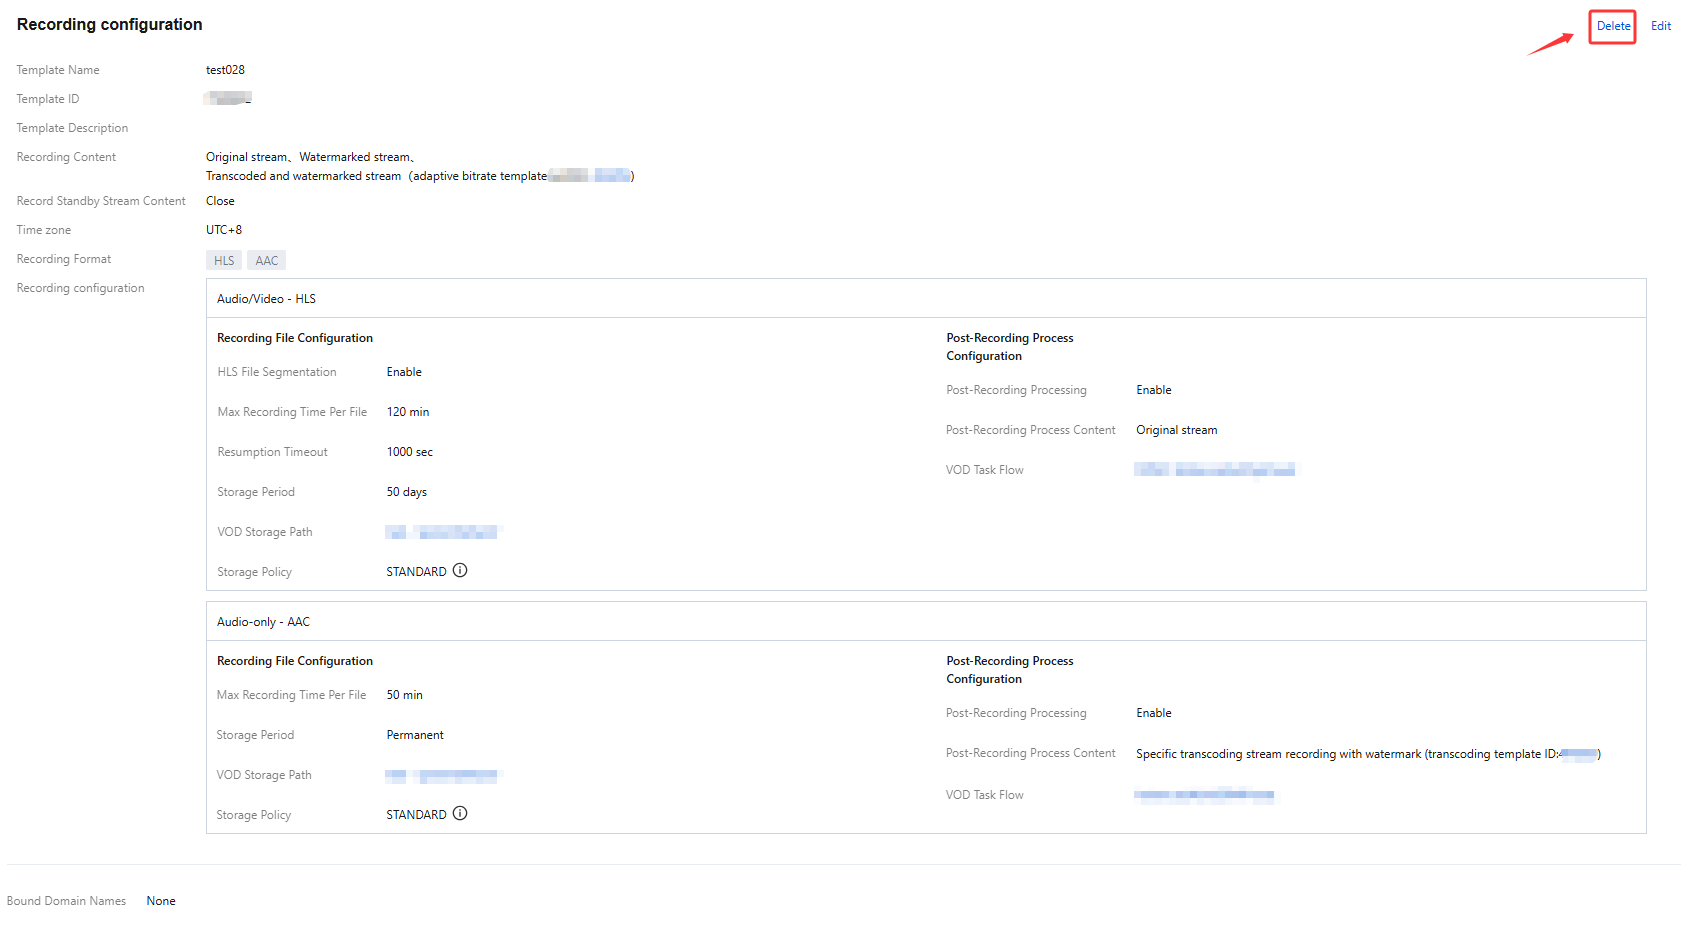Click the Audio/Video - HLS panel header
This screenshot has width=1691, height=926.
click(266, 299)
